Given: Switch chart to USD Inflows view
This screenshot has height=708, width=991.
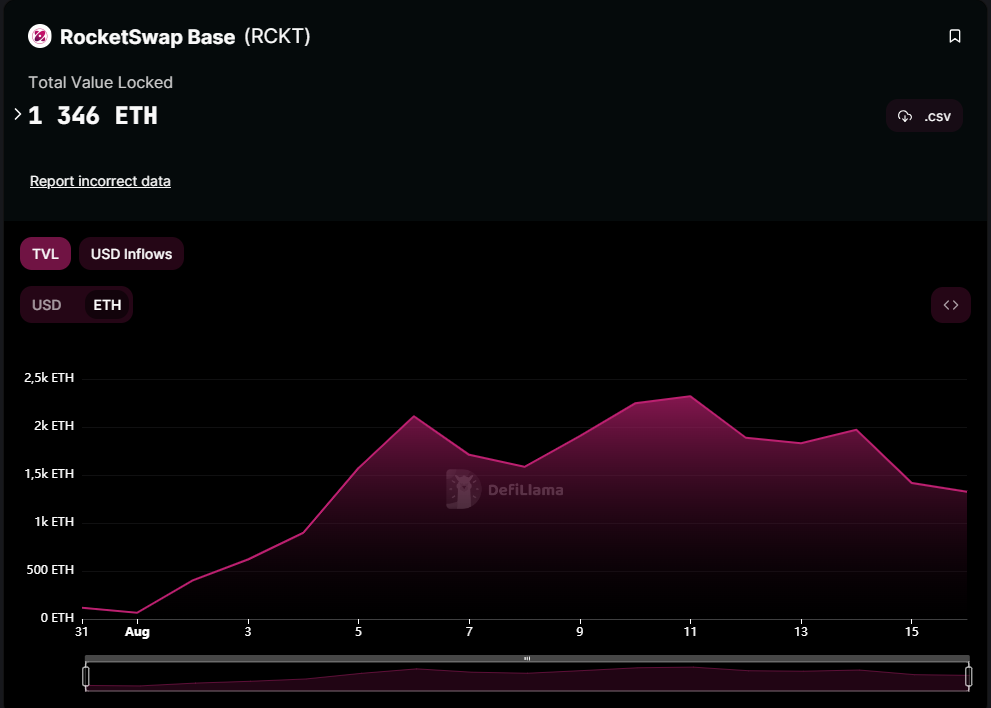Looking at the screenshot, I should (131, 254).
